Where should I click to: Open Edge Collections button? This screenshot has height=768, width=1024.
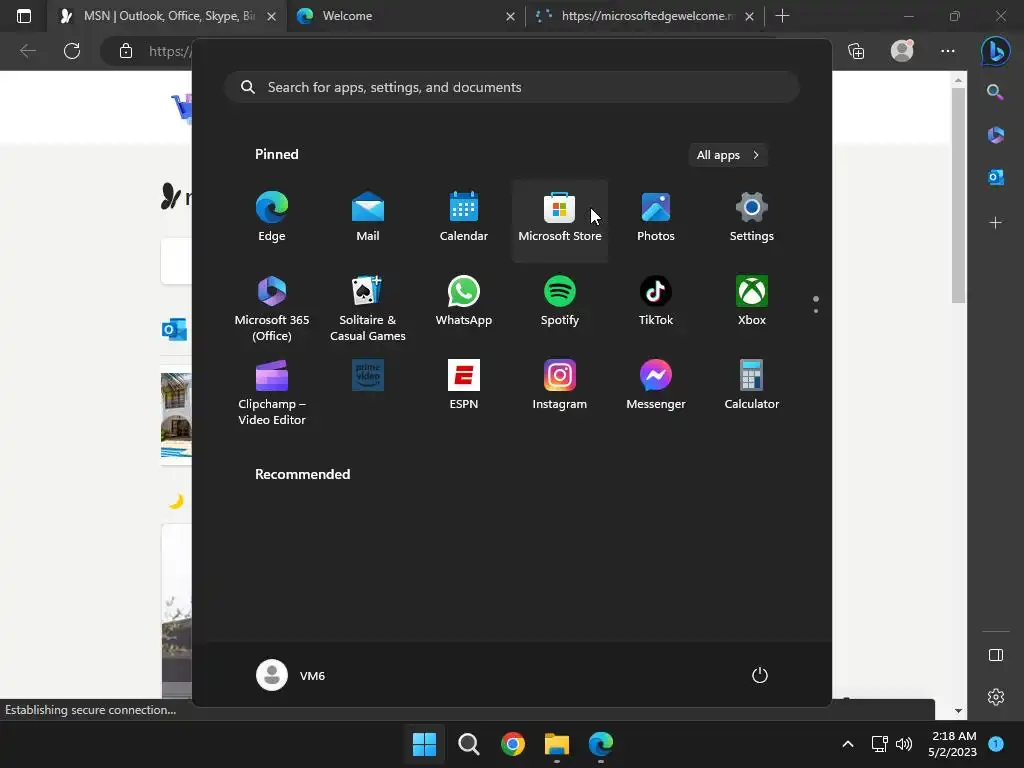(x=856, y=51)
